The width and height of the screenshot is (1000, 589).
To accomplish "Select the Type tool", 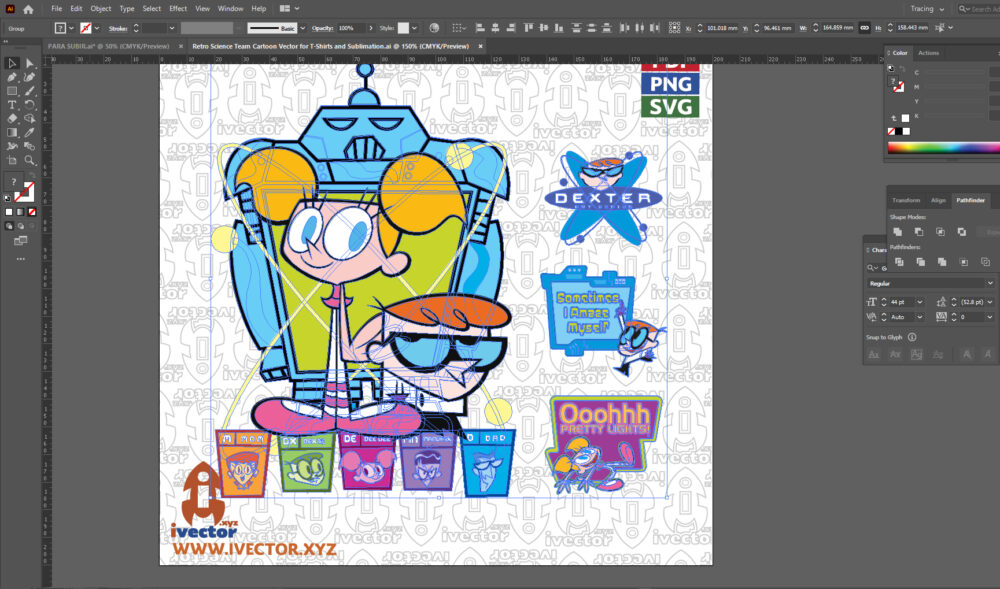I will click(11, 105).
